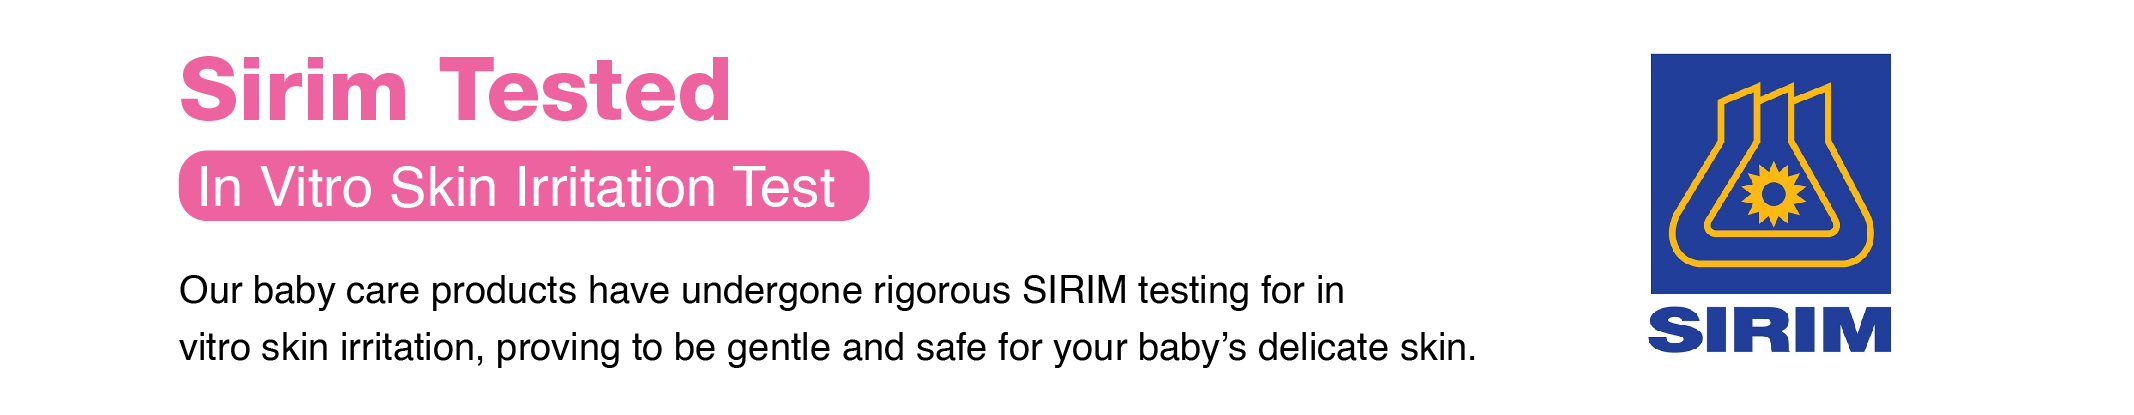This screenshot has height=415, width=2134.
Task: Select the blue SIRIM wordmark below the logo
Action: pyautogui.click(x=1769, y=330)
